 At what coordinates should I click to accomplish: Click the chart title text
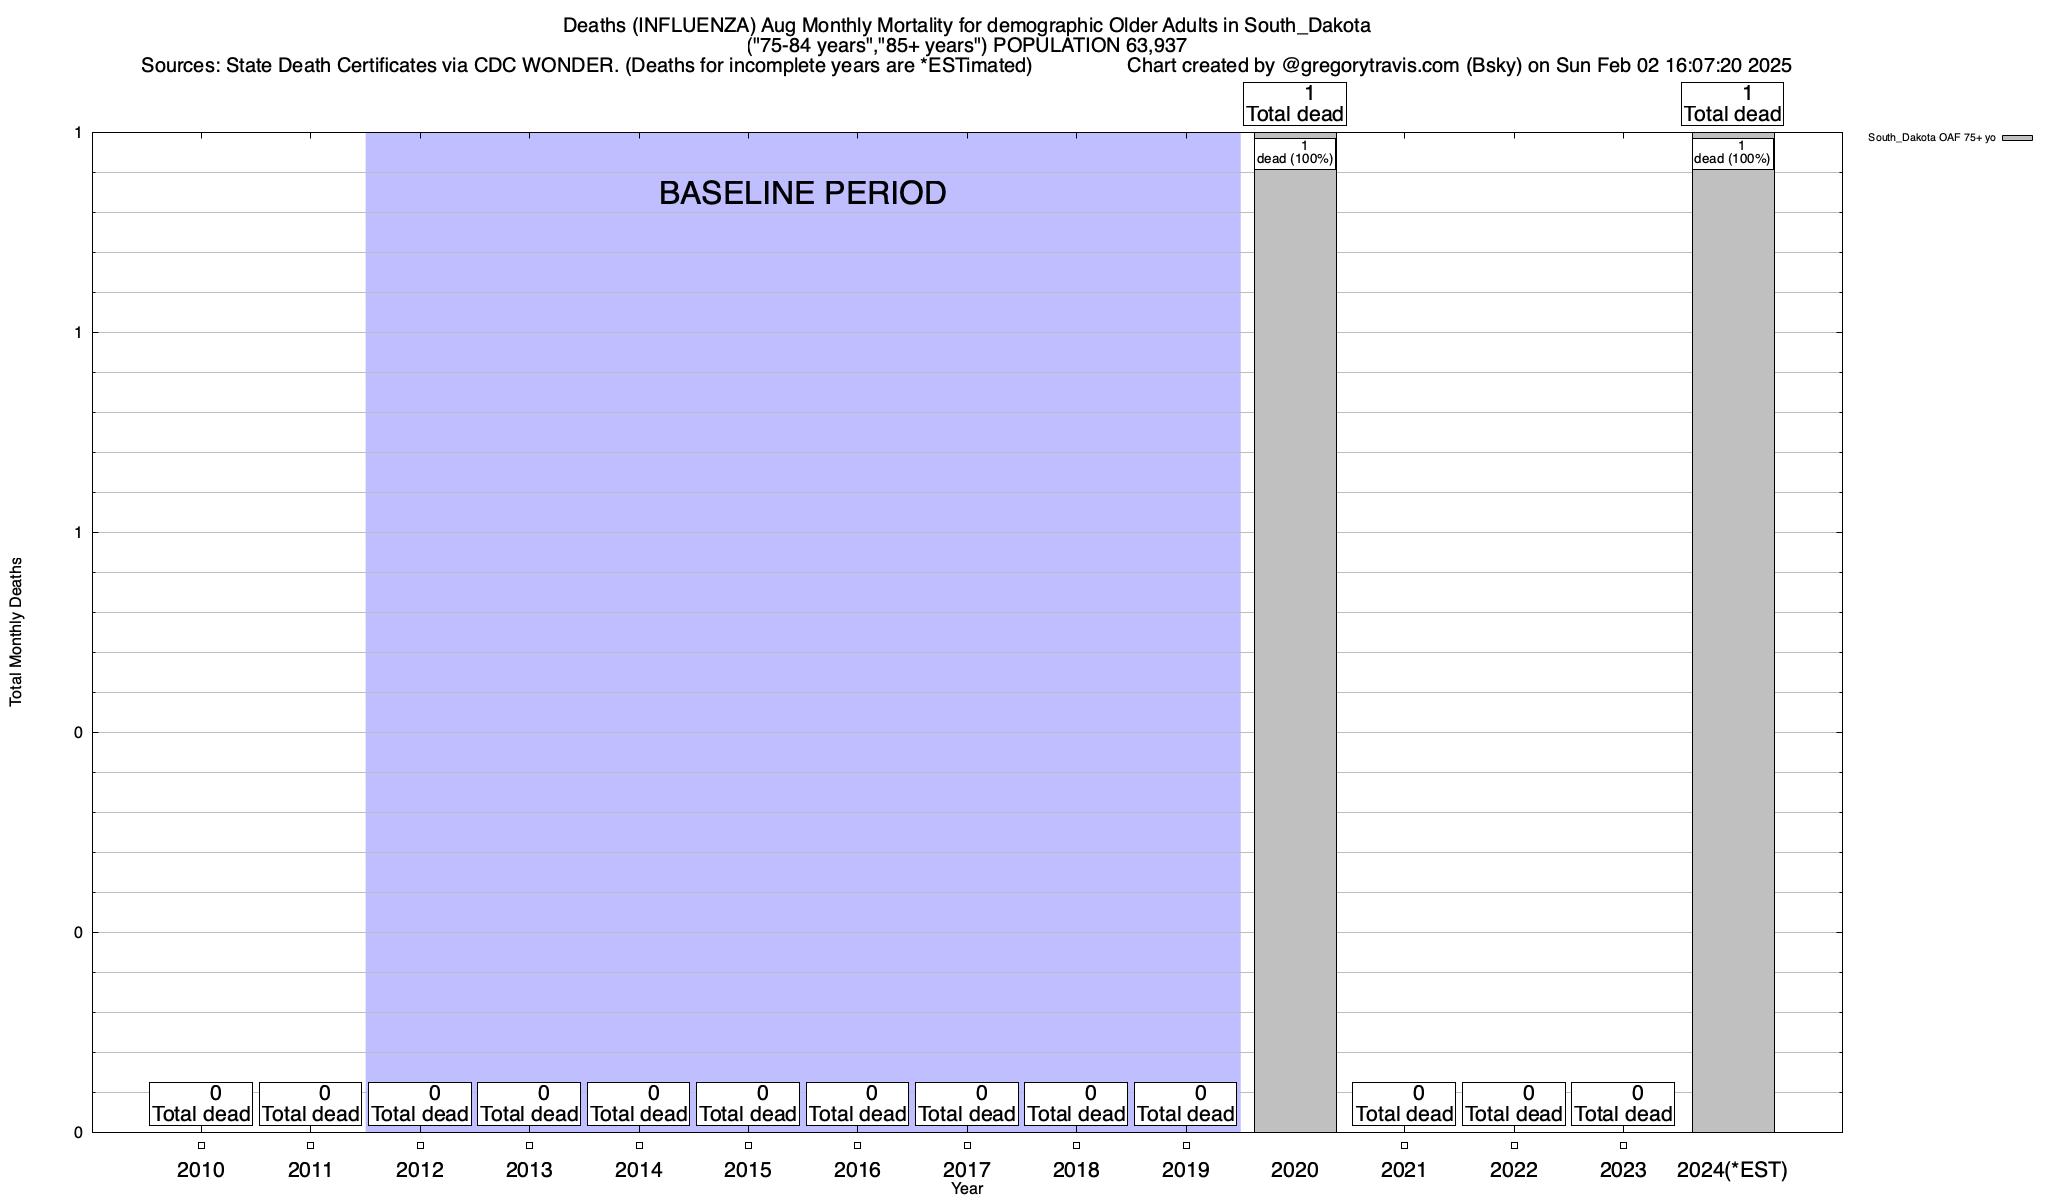pos(966,25)
